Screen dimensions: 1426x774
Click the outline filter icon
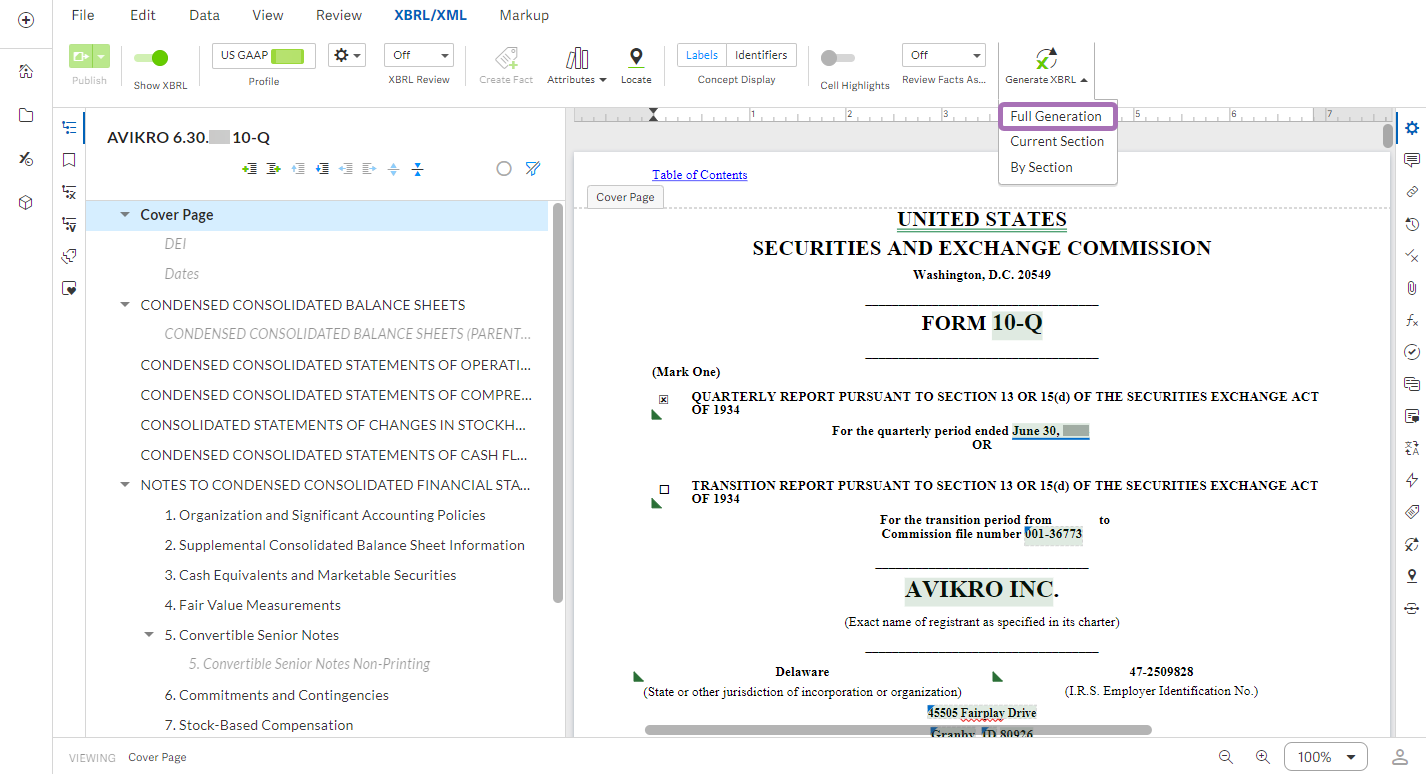click(533, 169)
